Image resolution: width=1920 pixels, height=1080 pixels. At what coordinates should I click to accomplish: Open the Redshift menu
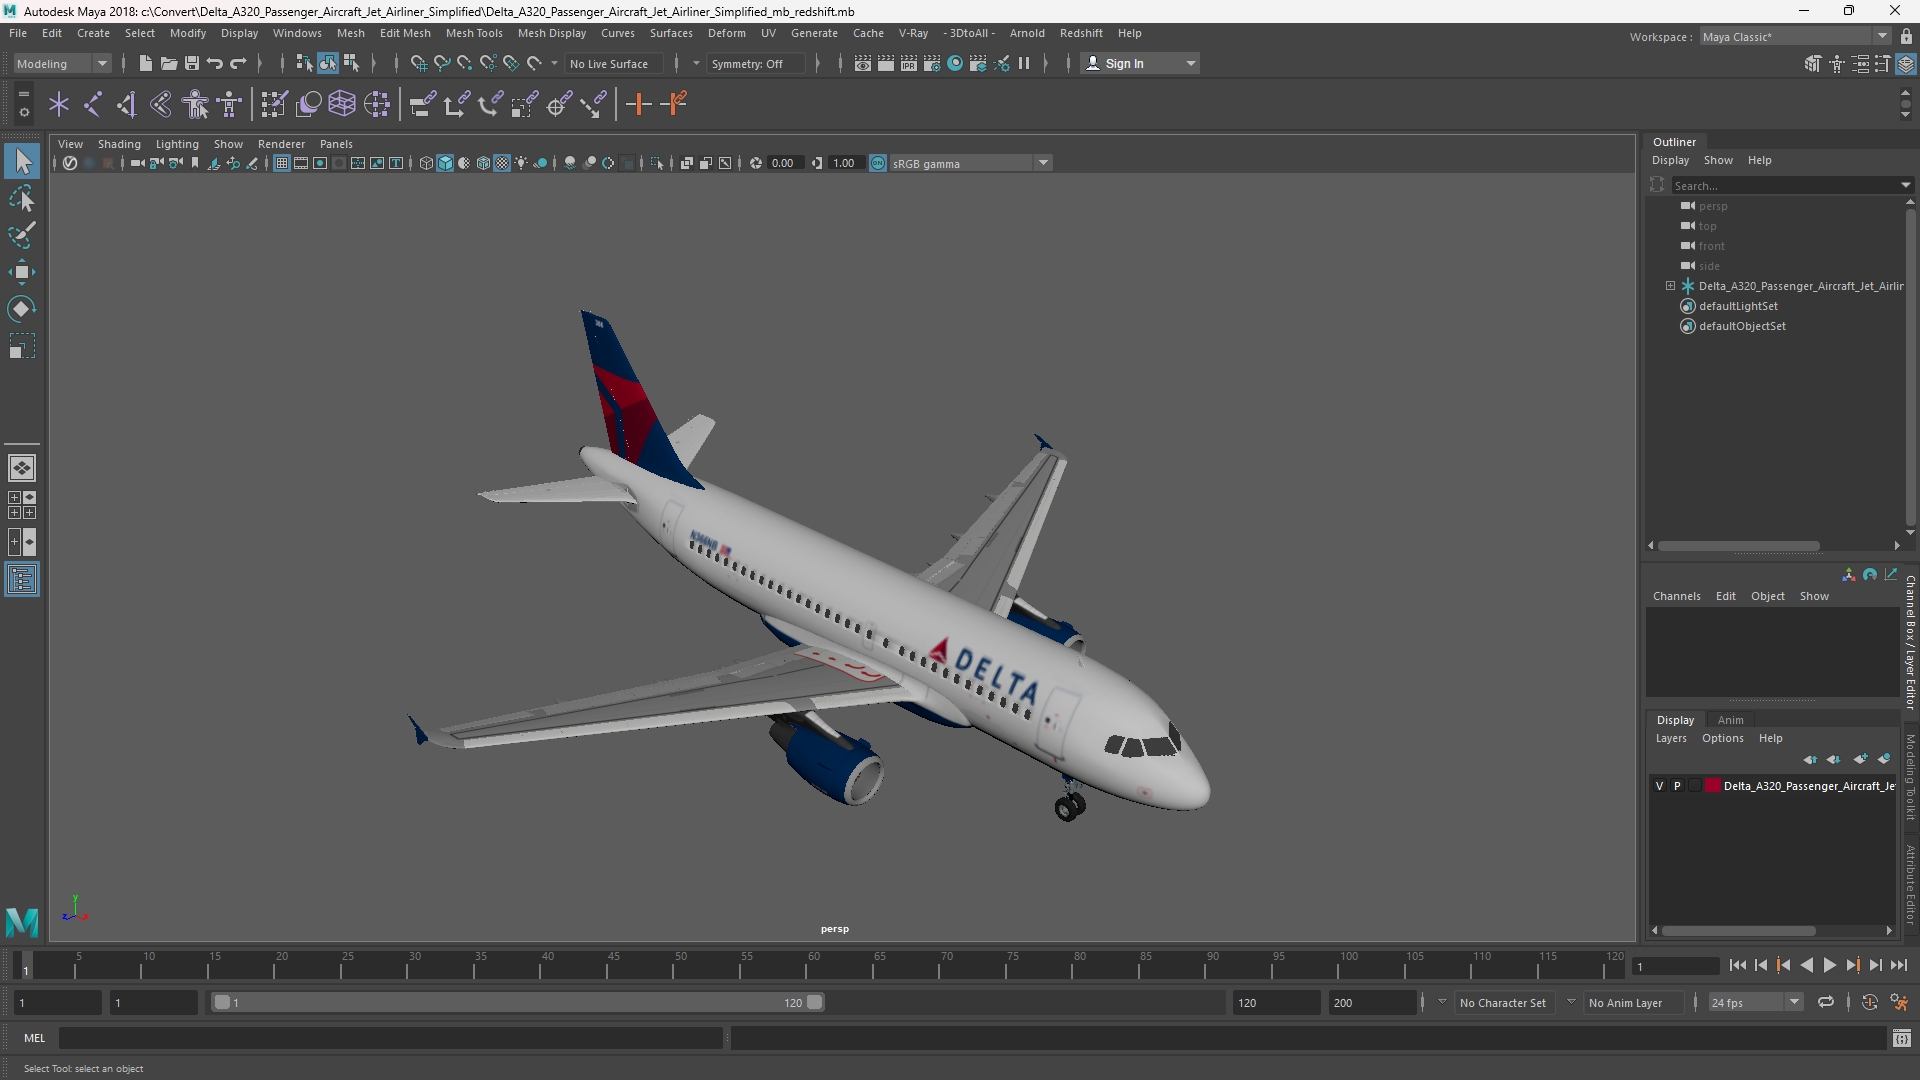tap(1081, 33)
